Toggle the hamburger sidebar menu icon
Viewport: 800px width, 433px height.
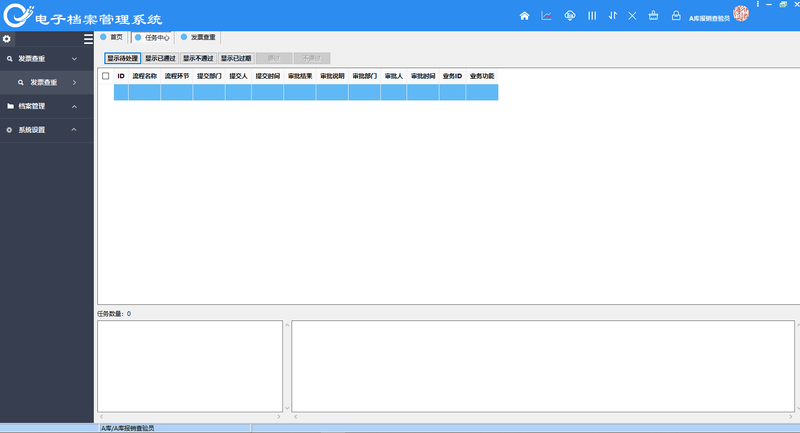(88, 39)
